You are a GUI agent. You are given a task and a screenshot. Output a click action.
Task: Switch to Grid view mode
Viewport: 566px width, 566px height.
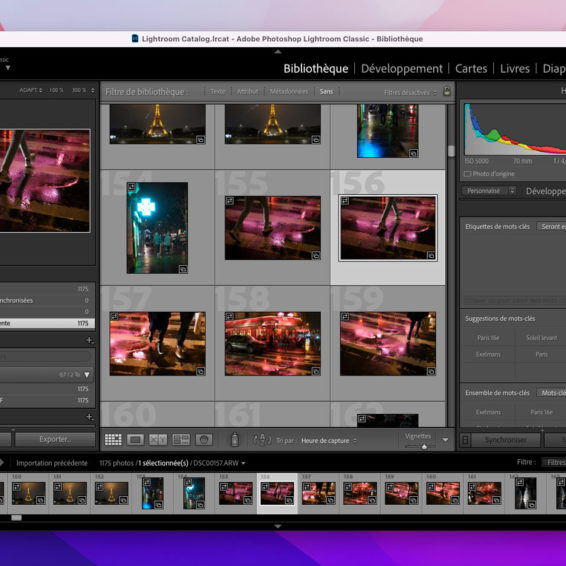point(113,440)
